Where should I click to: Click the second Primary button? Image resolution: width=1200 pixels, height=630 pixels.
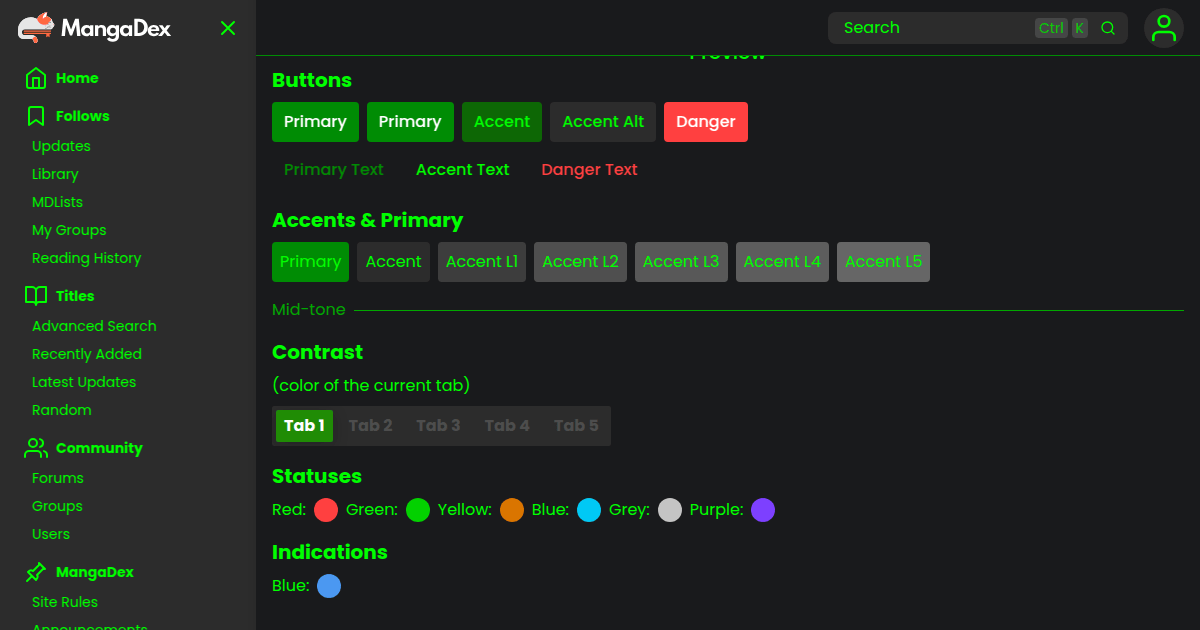click(x=410, y=122)
